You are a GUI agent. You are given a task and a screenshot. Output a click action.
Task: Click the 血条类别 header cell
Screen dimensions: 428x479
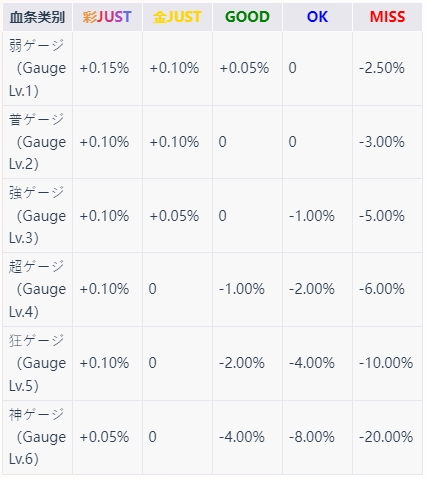coord(37,17)
